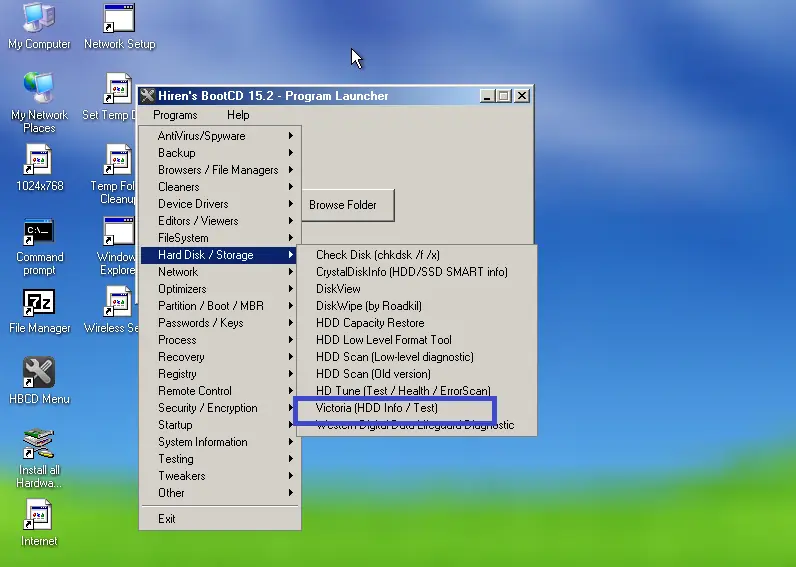Screen dimensions: 796x567
Task: Open 7z File Manager icon
Action: (x=39, y=311)
